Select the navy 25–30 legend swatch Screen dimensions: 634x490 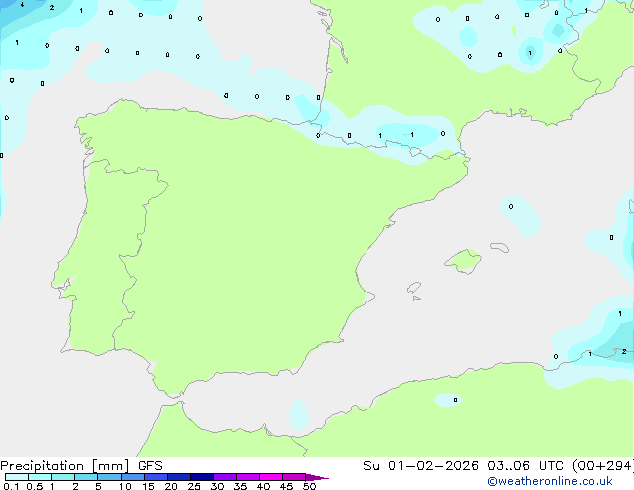point(202,477)
